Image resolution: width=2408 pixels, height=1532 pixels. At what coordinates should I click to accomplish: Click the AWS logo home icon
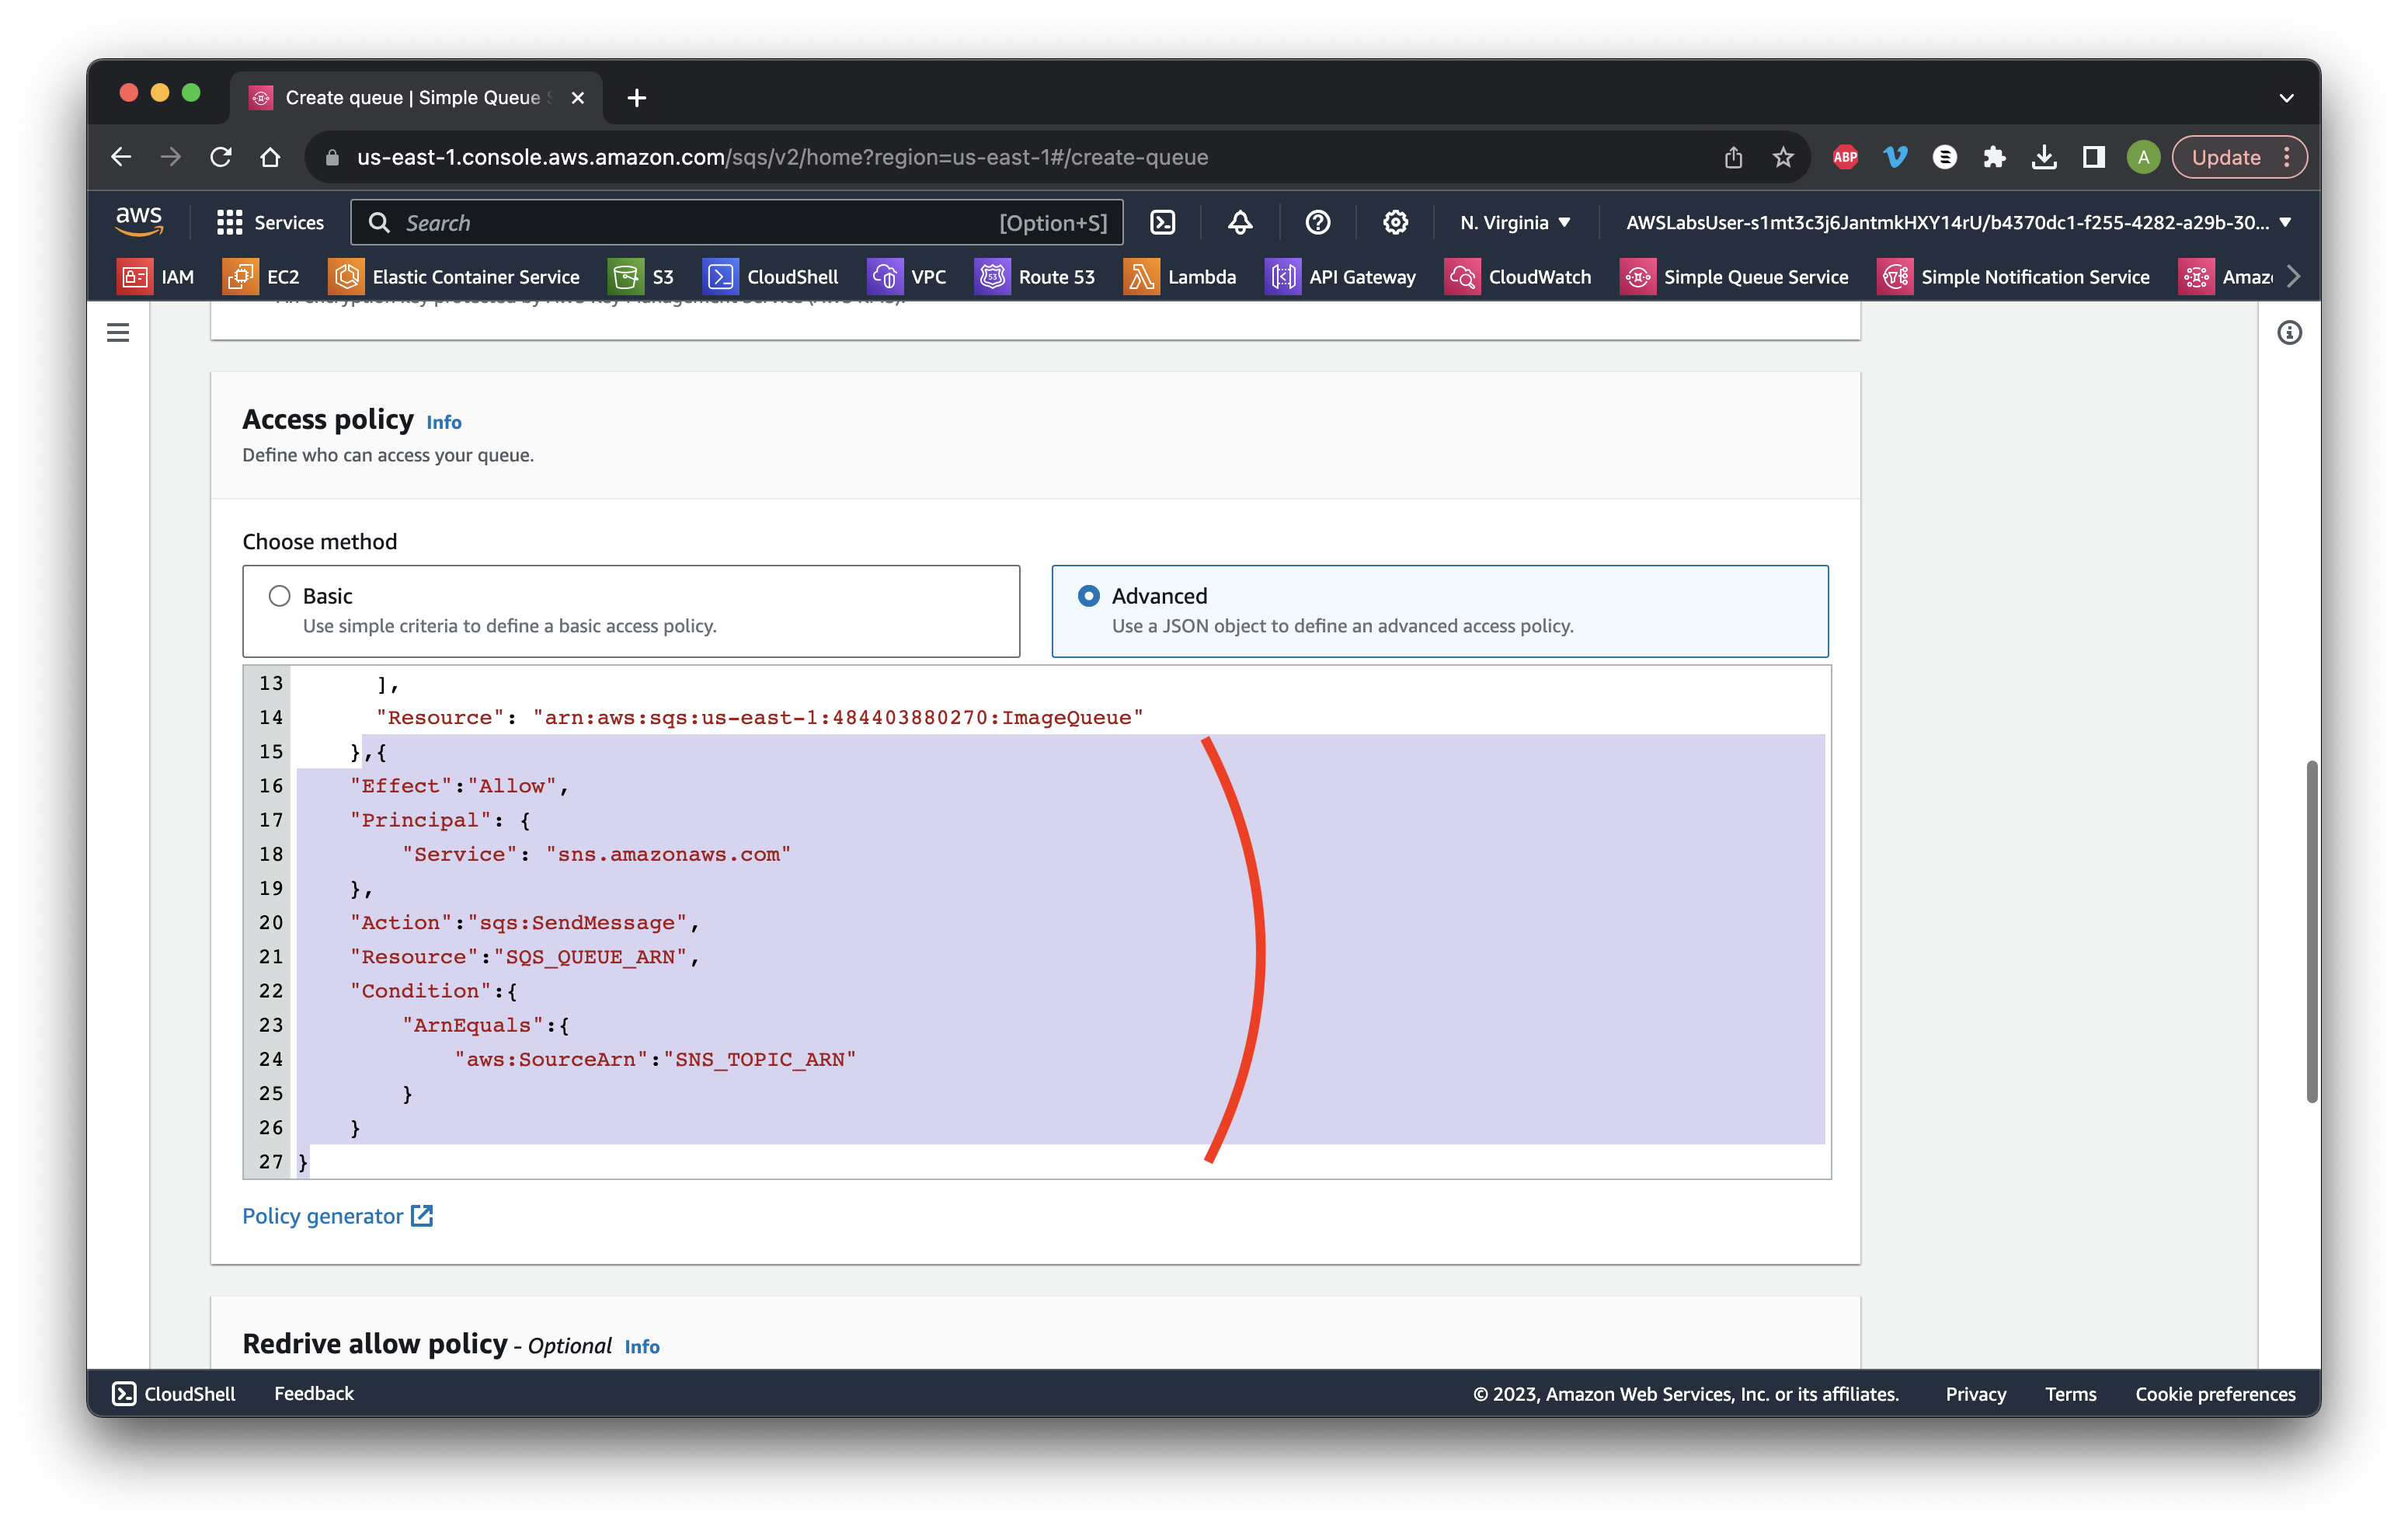(139, 221)
